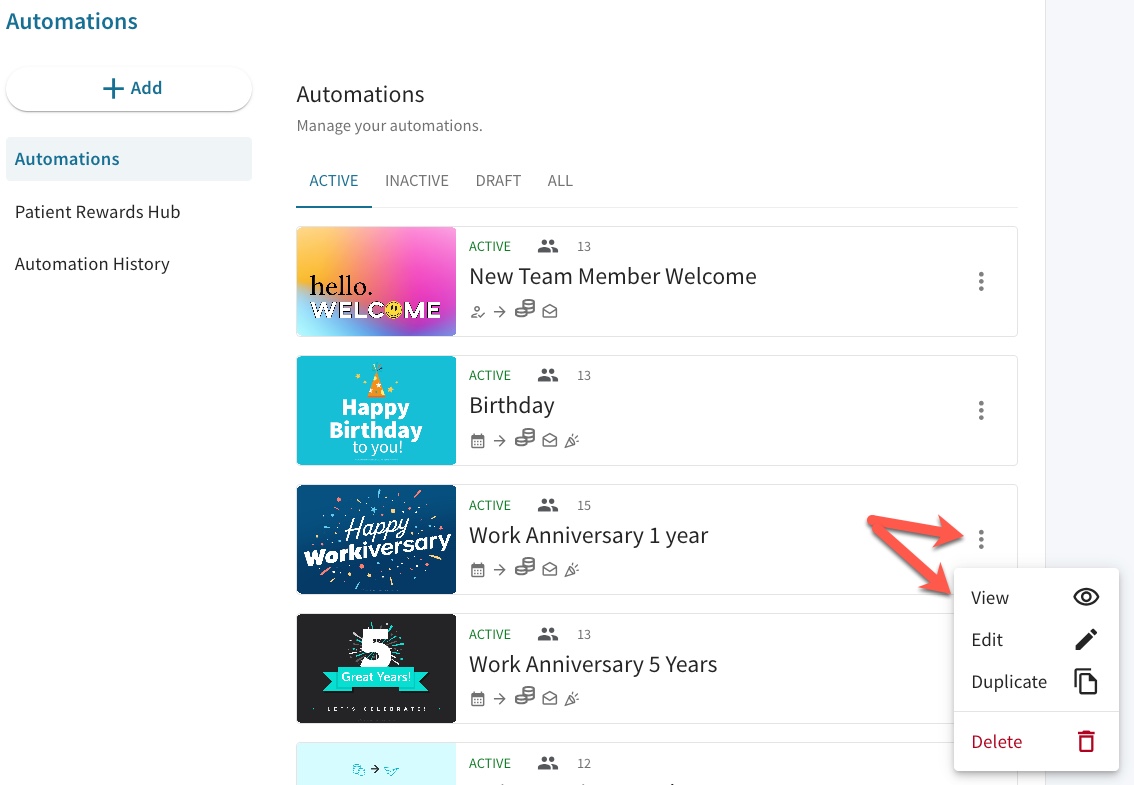Viewport: 1134px width, 785px height.
Task: Open the New Team Member Welcome options menu
Action: click(x=981, y=281)
